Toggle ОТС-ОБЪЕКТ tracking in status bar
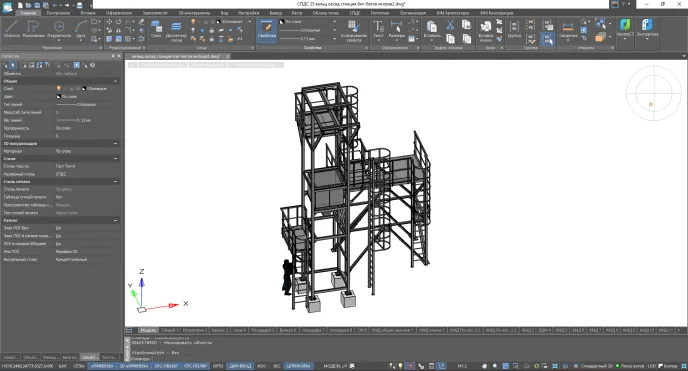688x371 pixels. pyautogui.click(x=166, y=366)
